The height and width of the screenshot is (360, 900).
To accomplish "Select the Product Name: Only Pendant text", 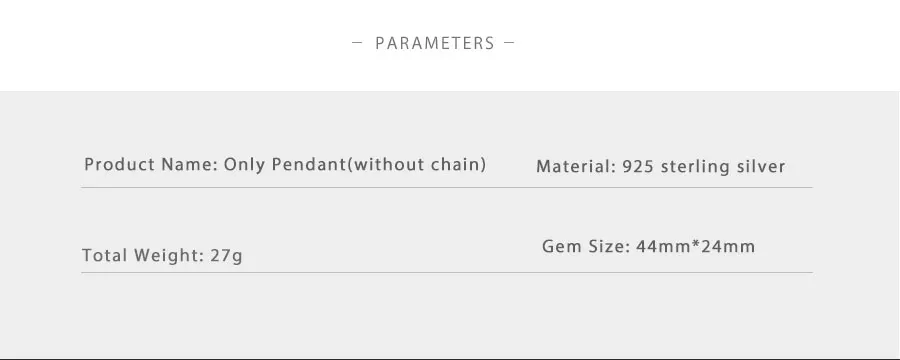I will 214,165.
